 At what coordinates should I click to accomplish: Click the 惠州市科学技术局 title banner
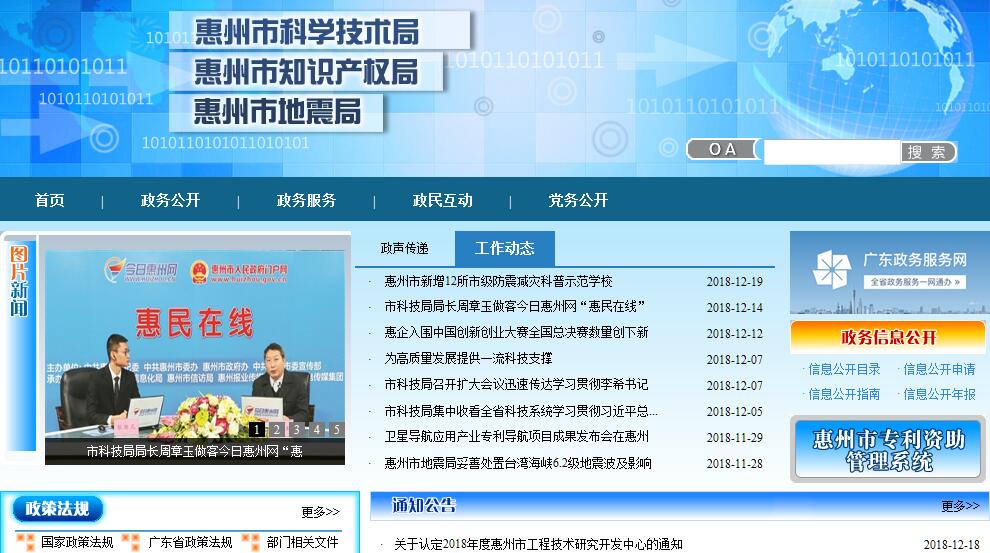click(319, 30)
